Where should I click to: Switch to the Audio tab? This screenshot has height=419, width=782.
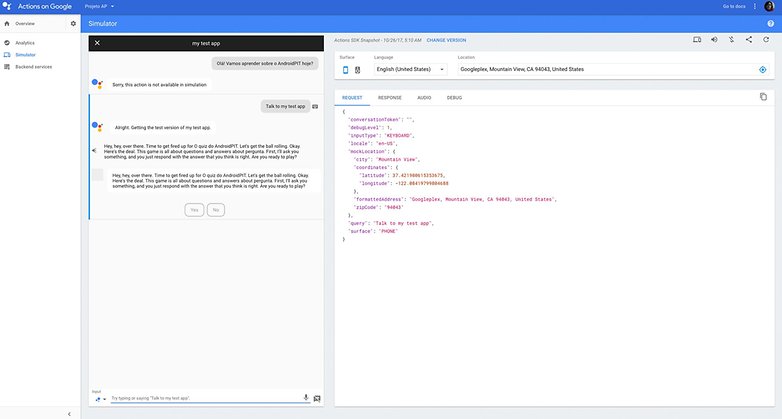[x=424, y=98]
